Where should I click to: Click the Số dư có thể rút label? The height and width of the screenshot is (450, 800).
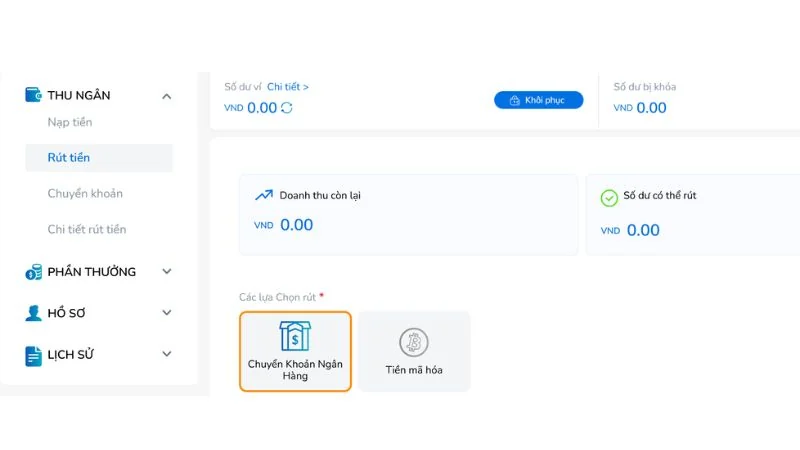(x=660, y=195)
